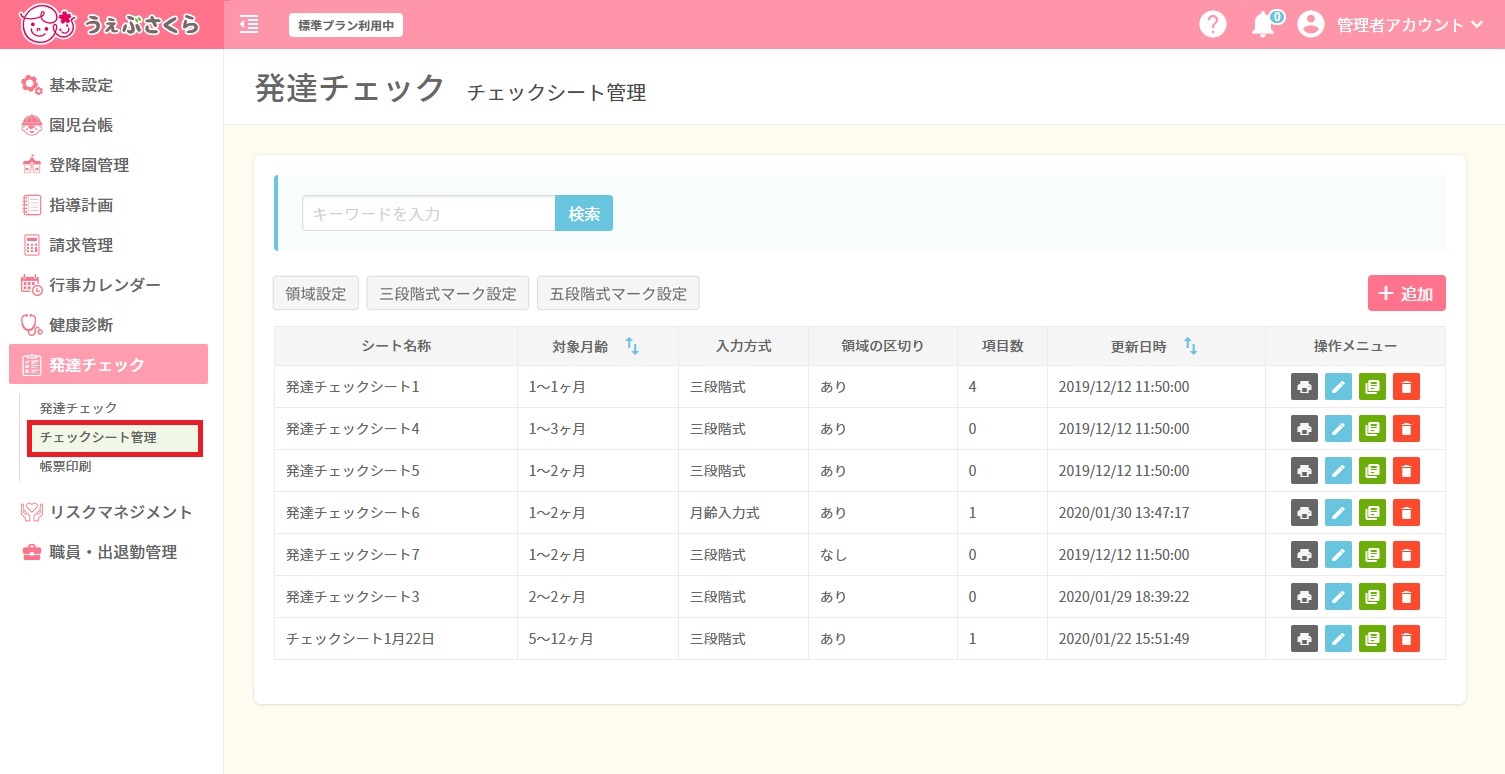
Task: Print 発達チェックシート1
Action: click(1304, 387)
